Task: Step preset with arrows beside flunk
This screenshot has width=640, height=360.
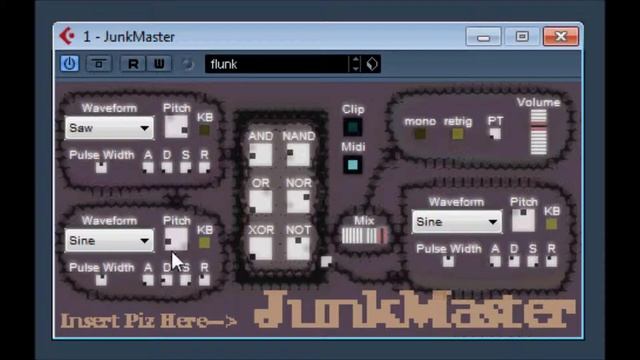Action: (356, 64)
